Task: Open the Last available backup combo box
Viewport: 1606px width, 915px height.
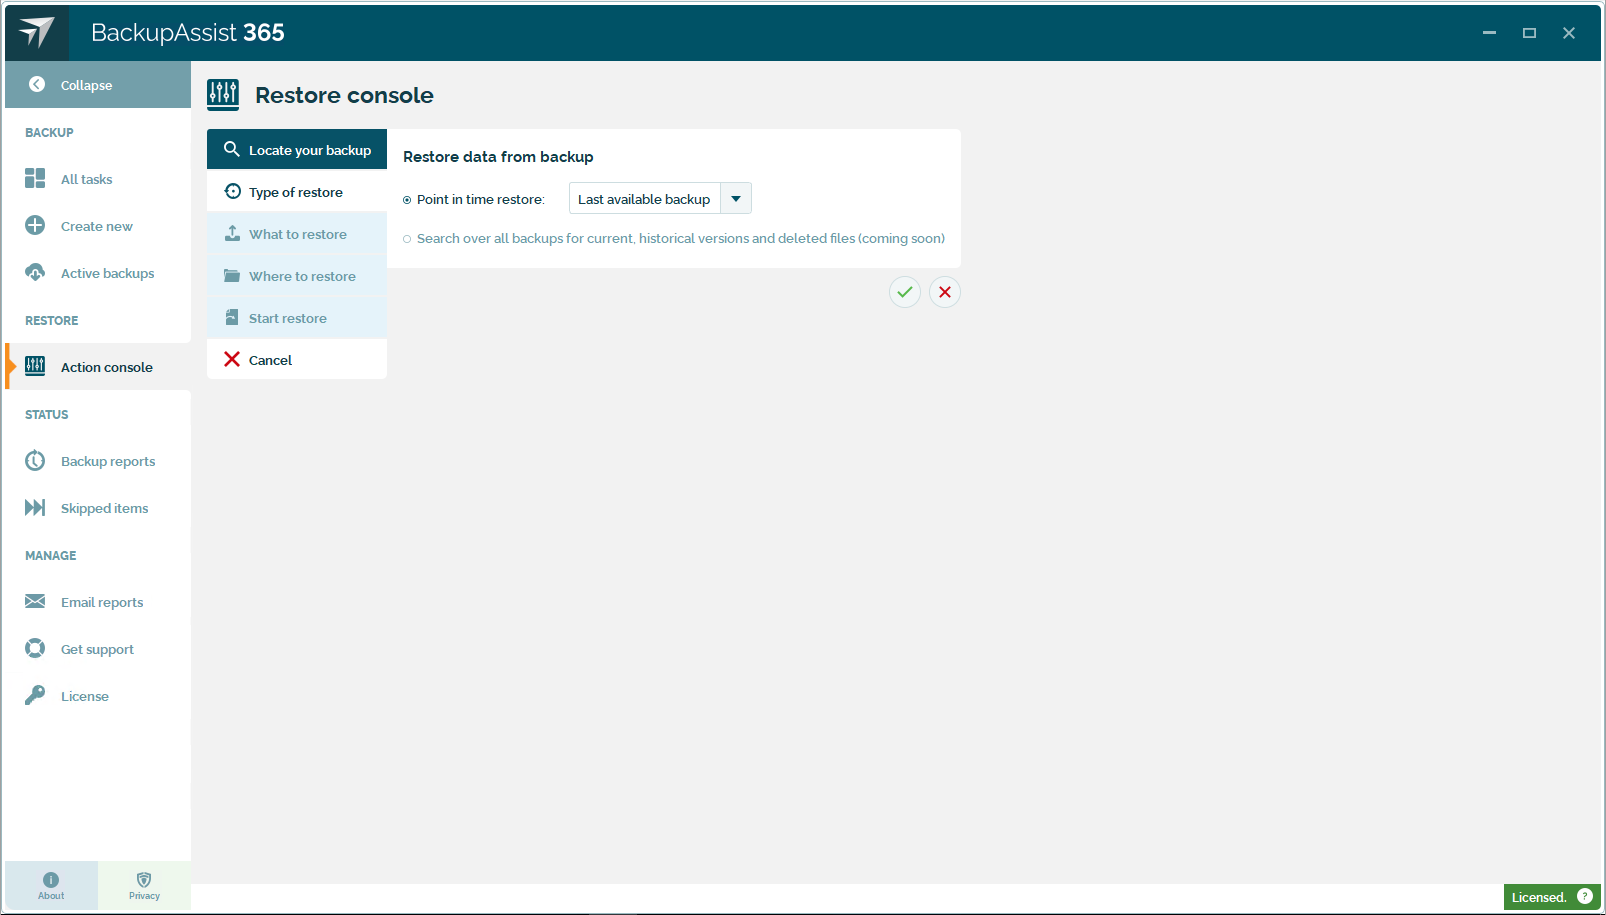Action: [660, 198]
